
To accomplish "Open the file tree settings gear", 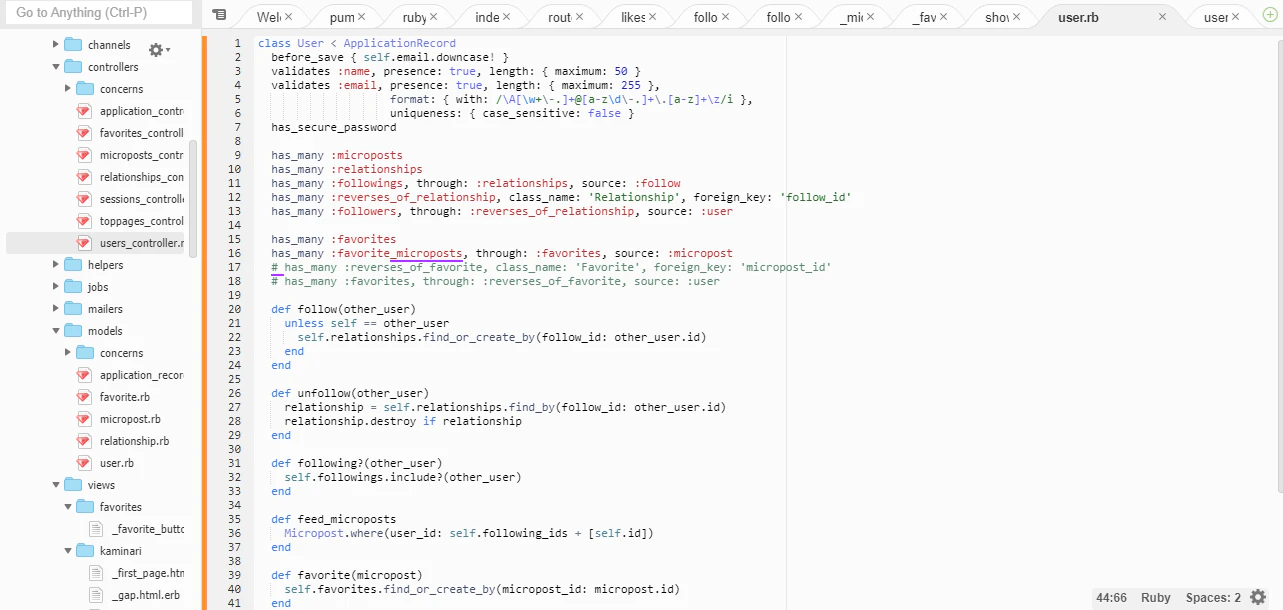I will (x=159, y=50).
